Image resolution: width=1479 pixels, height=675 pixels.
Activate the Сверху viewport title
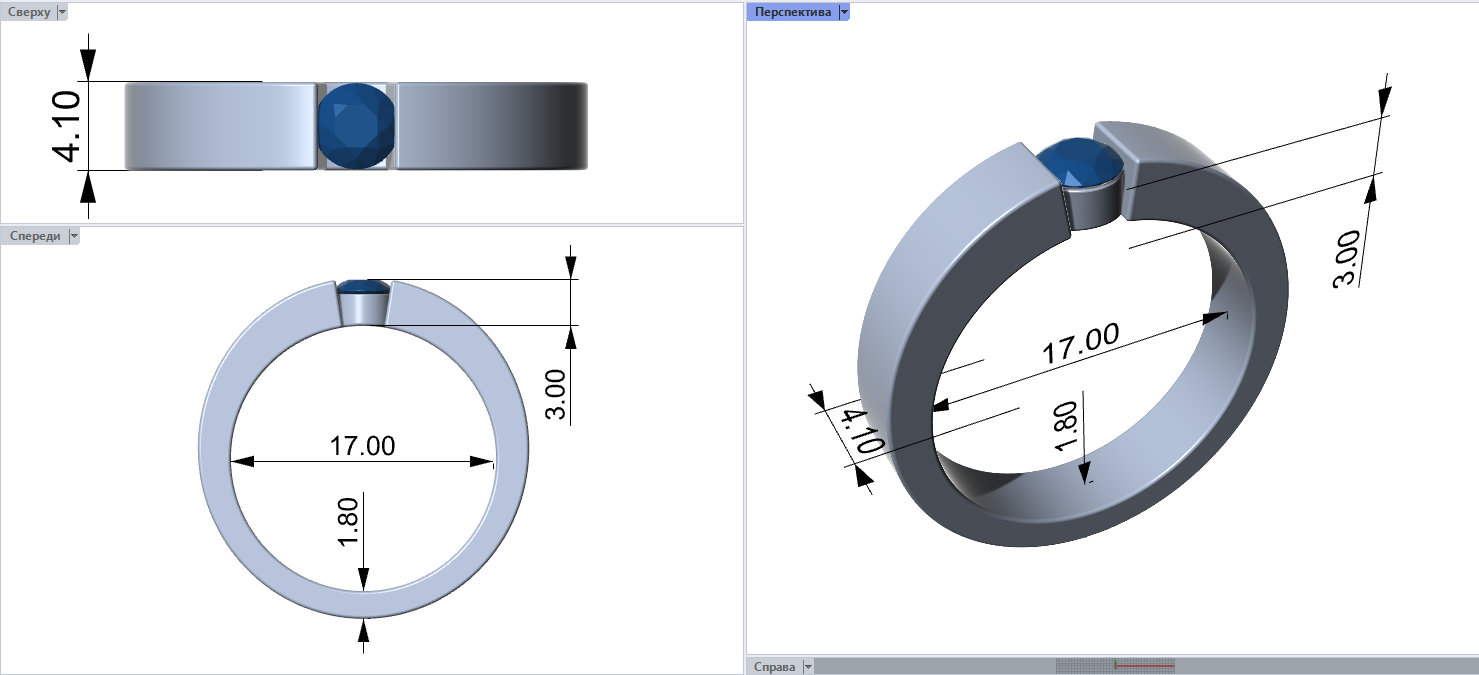pos(29,12)
